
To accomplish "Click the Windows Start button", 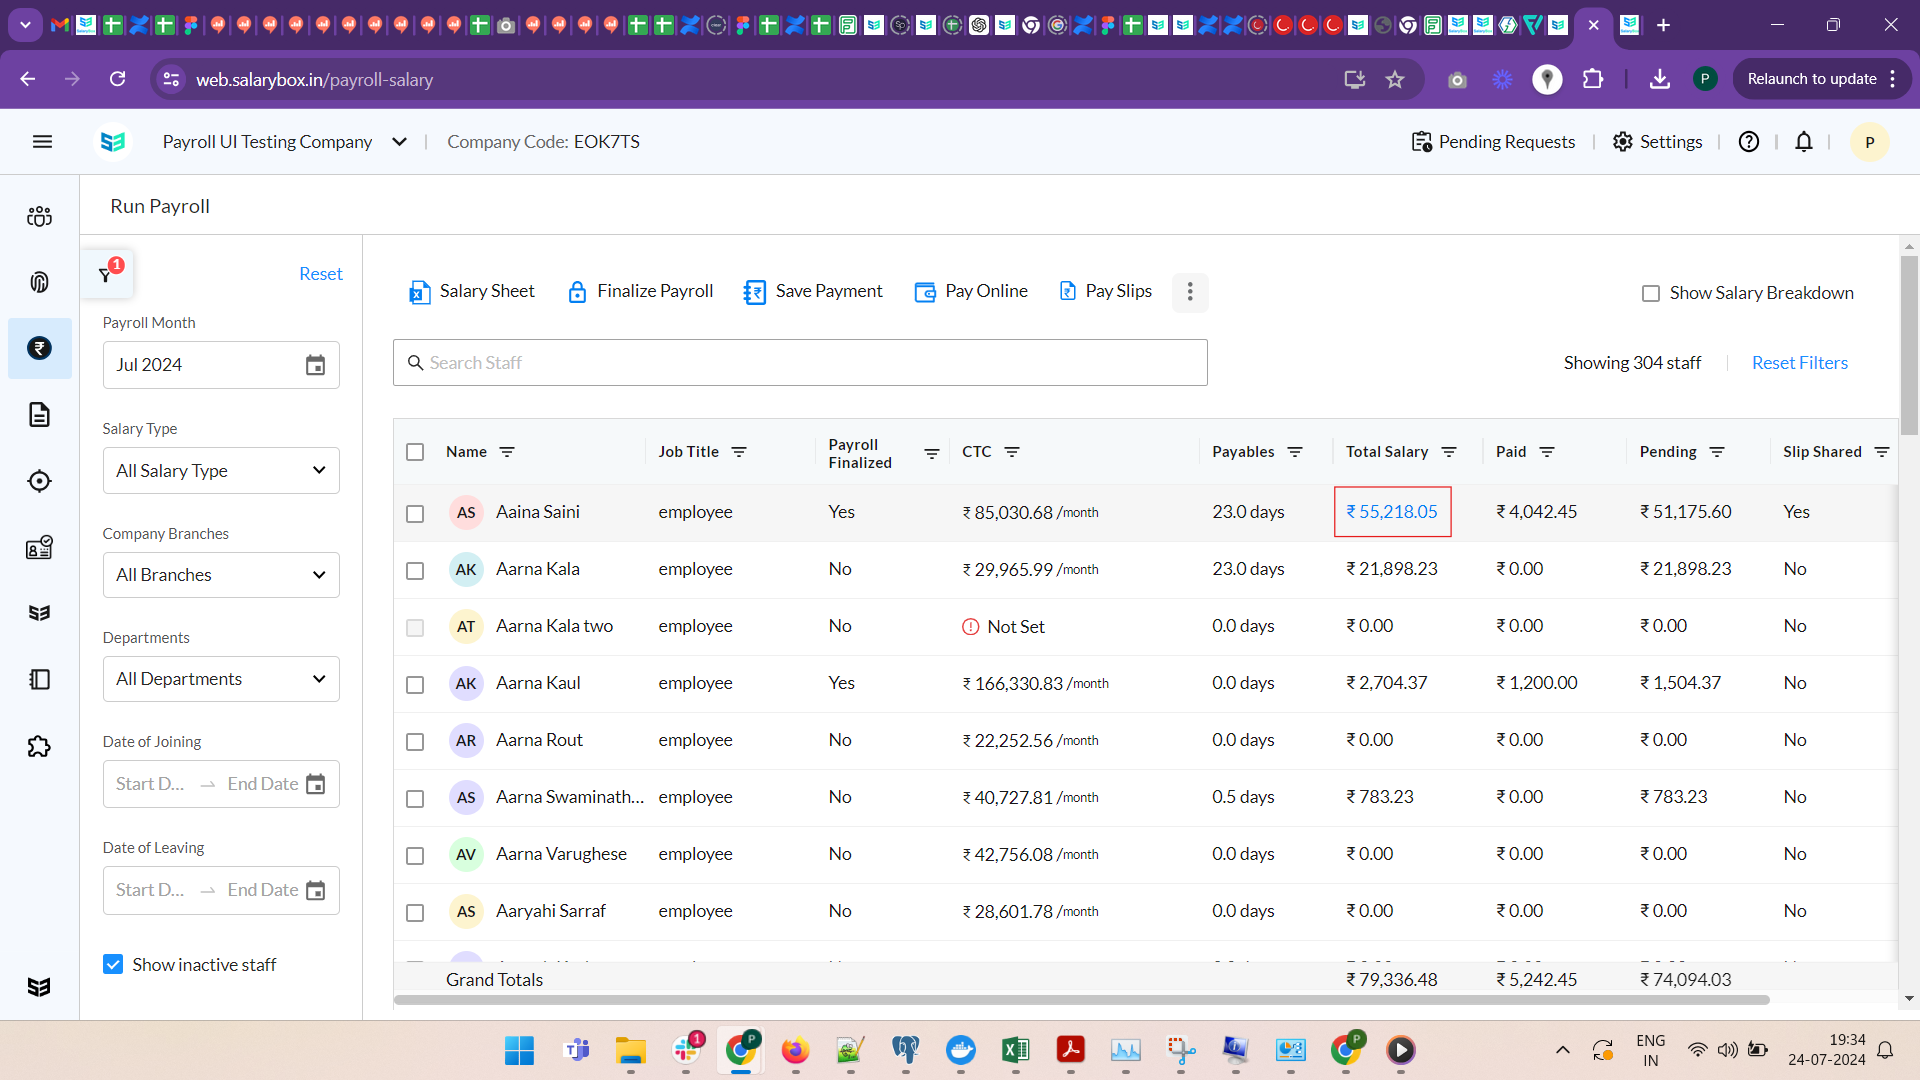I will 519,1050.
